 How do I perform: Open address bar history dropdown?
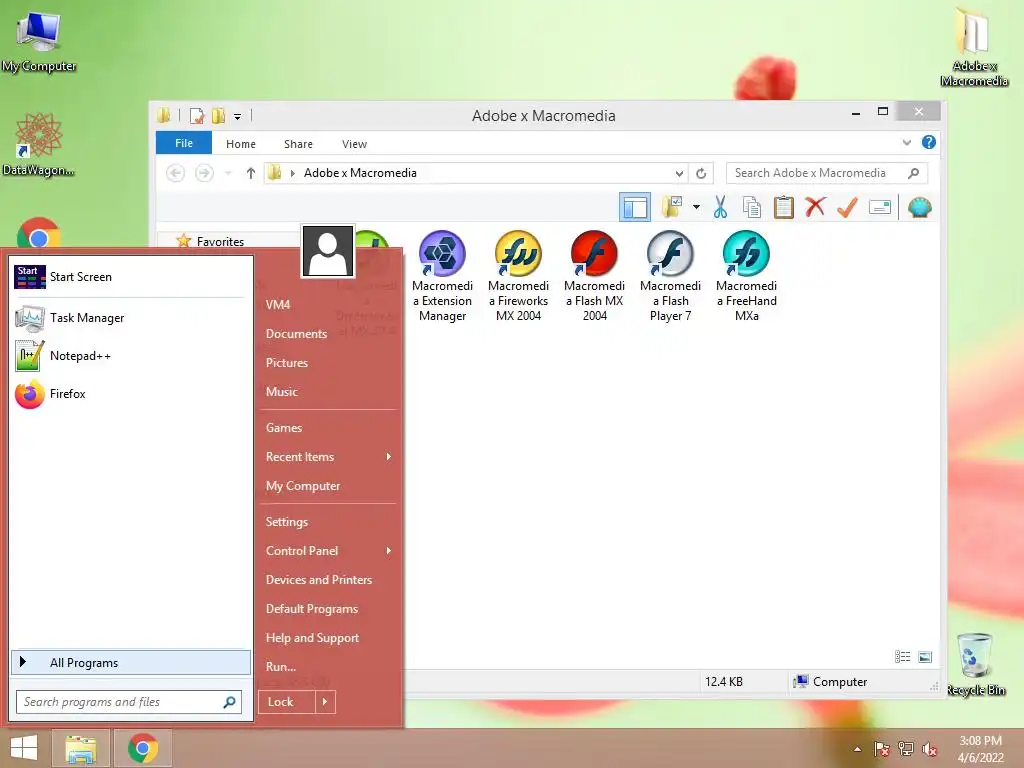[x=679, y=173]
